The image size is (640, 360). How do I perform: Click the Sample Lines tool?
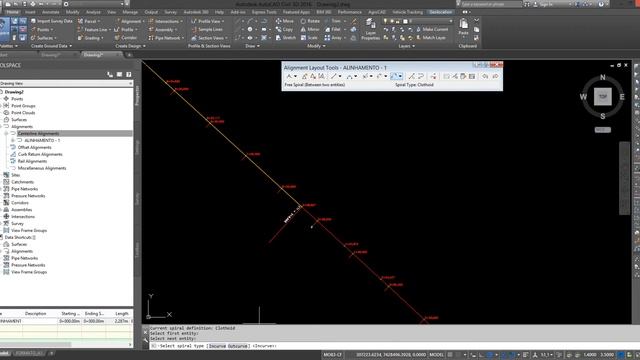(x=207, y=29)
